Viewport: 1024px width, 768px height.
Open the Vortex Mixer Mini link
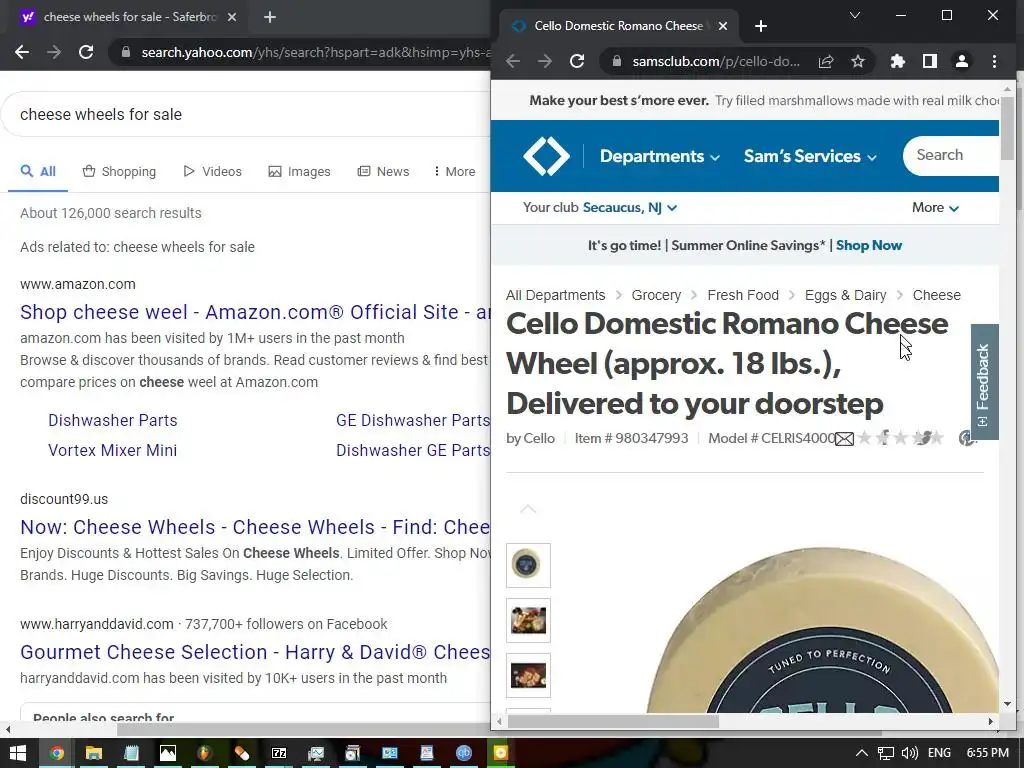point(113,451)
